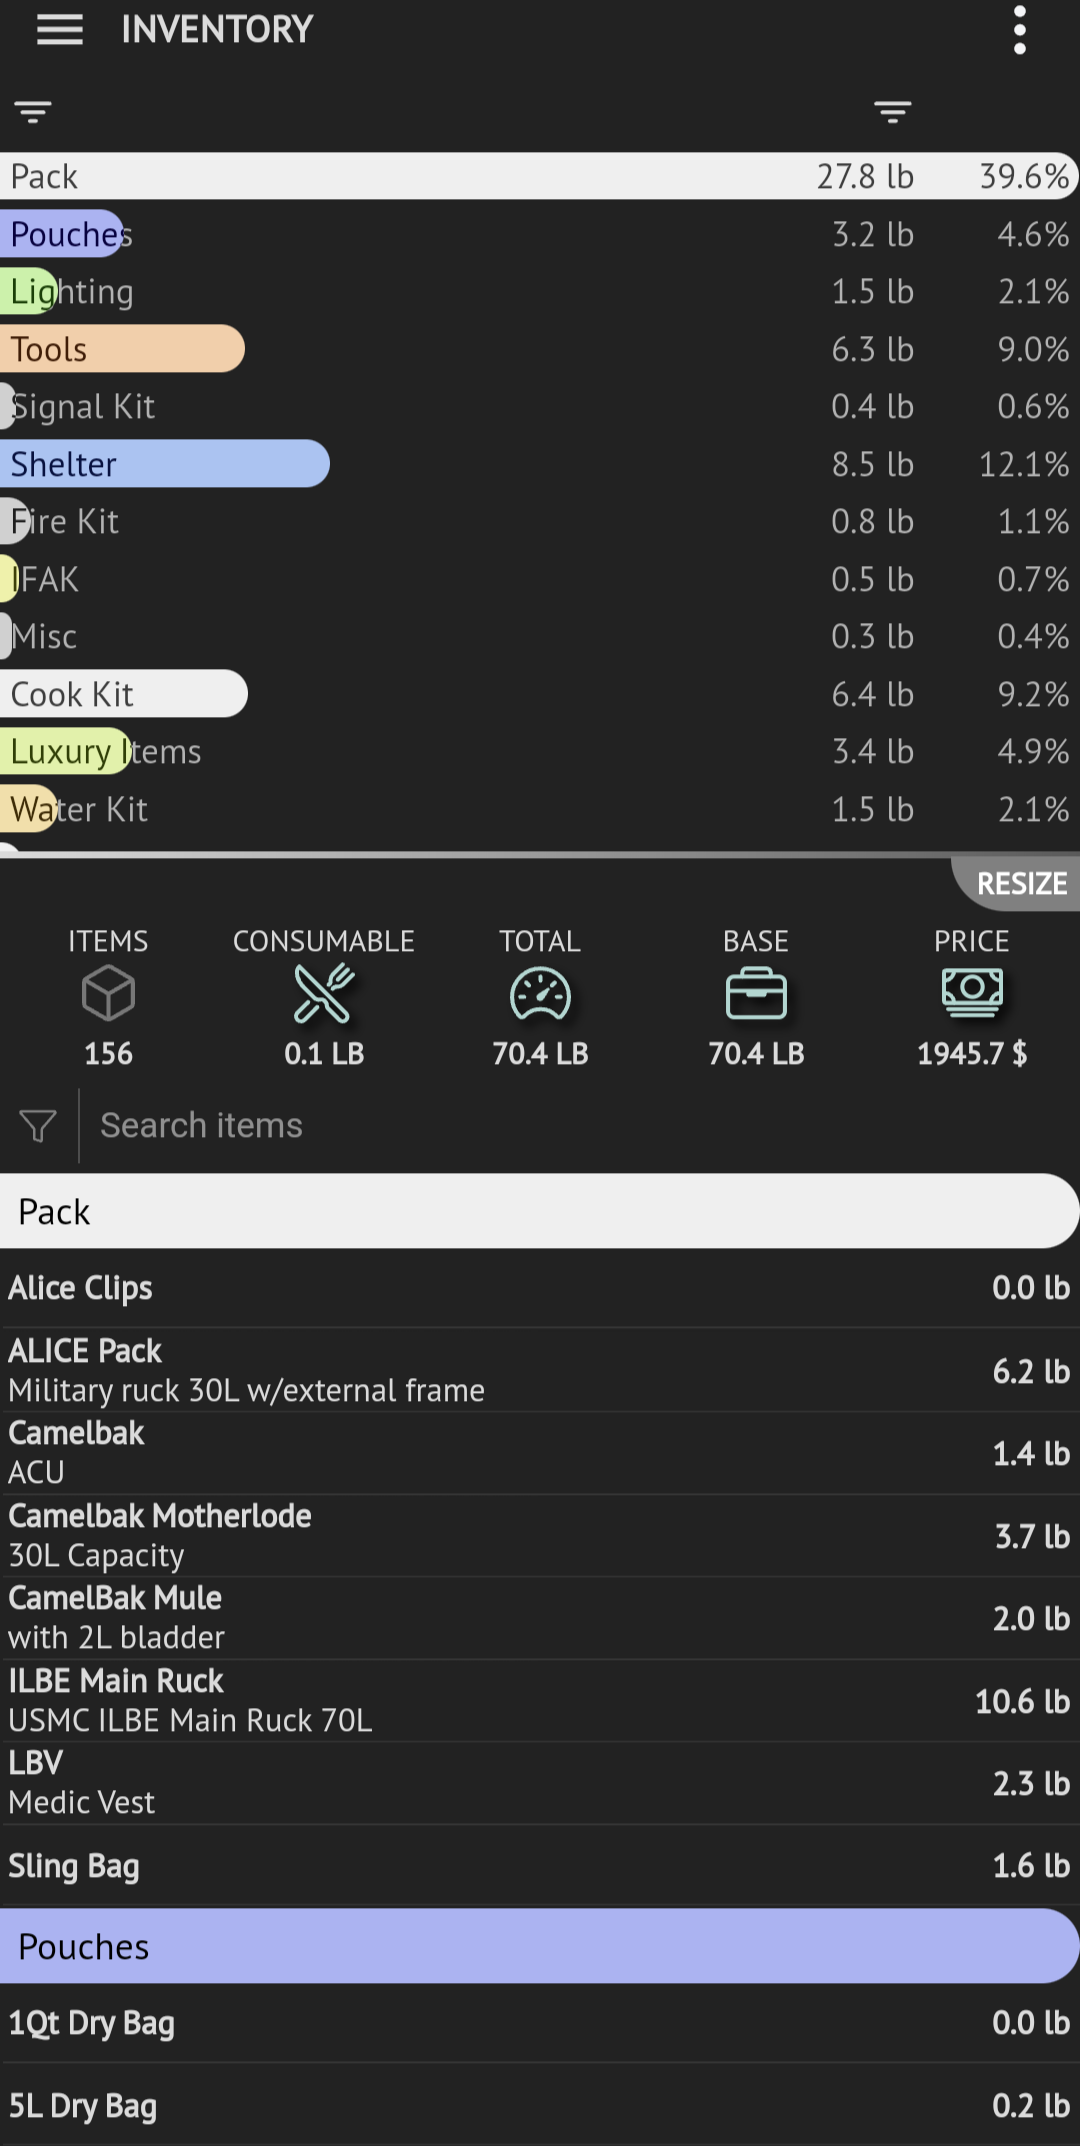Viewport: 1080px width, 2146px height.
Task: Tap the right sort icon above weights
Action: tap(892, 111)
